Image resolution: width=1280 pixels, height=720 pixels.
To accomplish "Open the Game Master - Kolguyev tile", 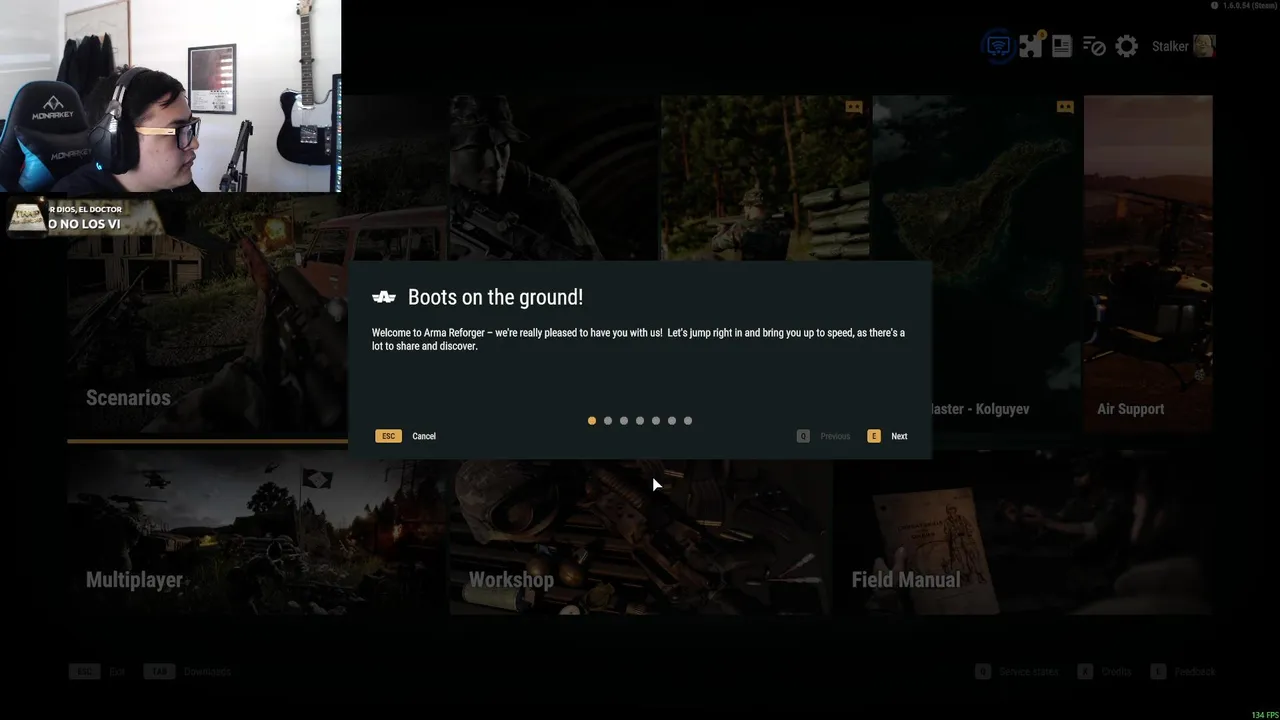I will (x=976, y=264).
